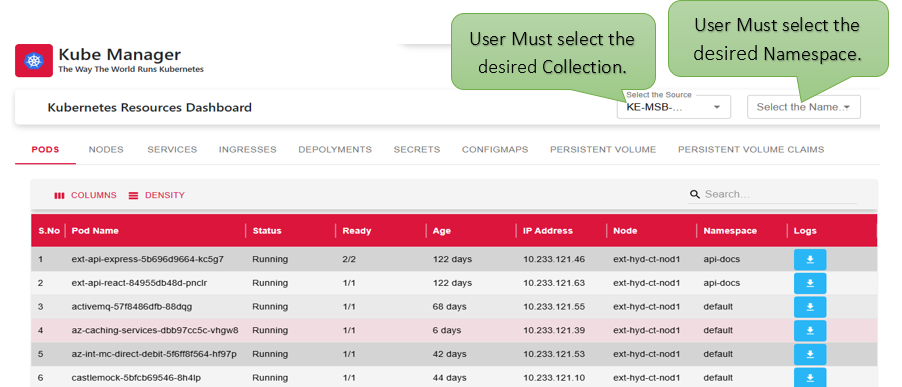Open the Select the Source dropdown
The image size is (902, 387).
pos(674,107)
